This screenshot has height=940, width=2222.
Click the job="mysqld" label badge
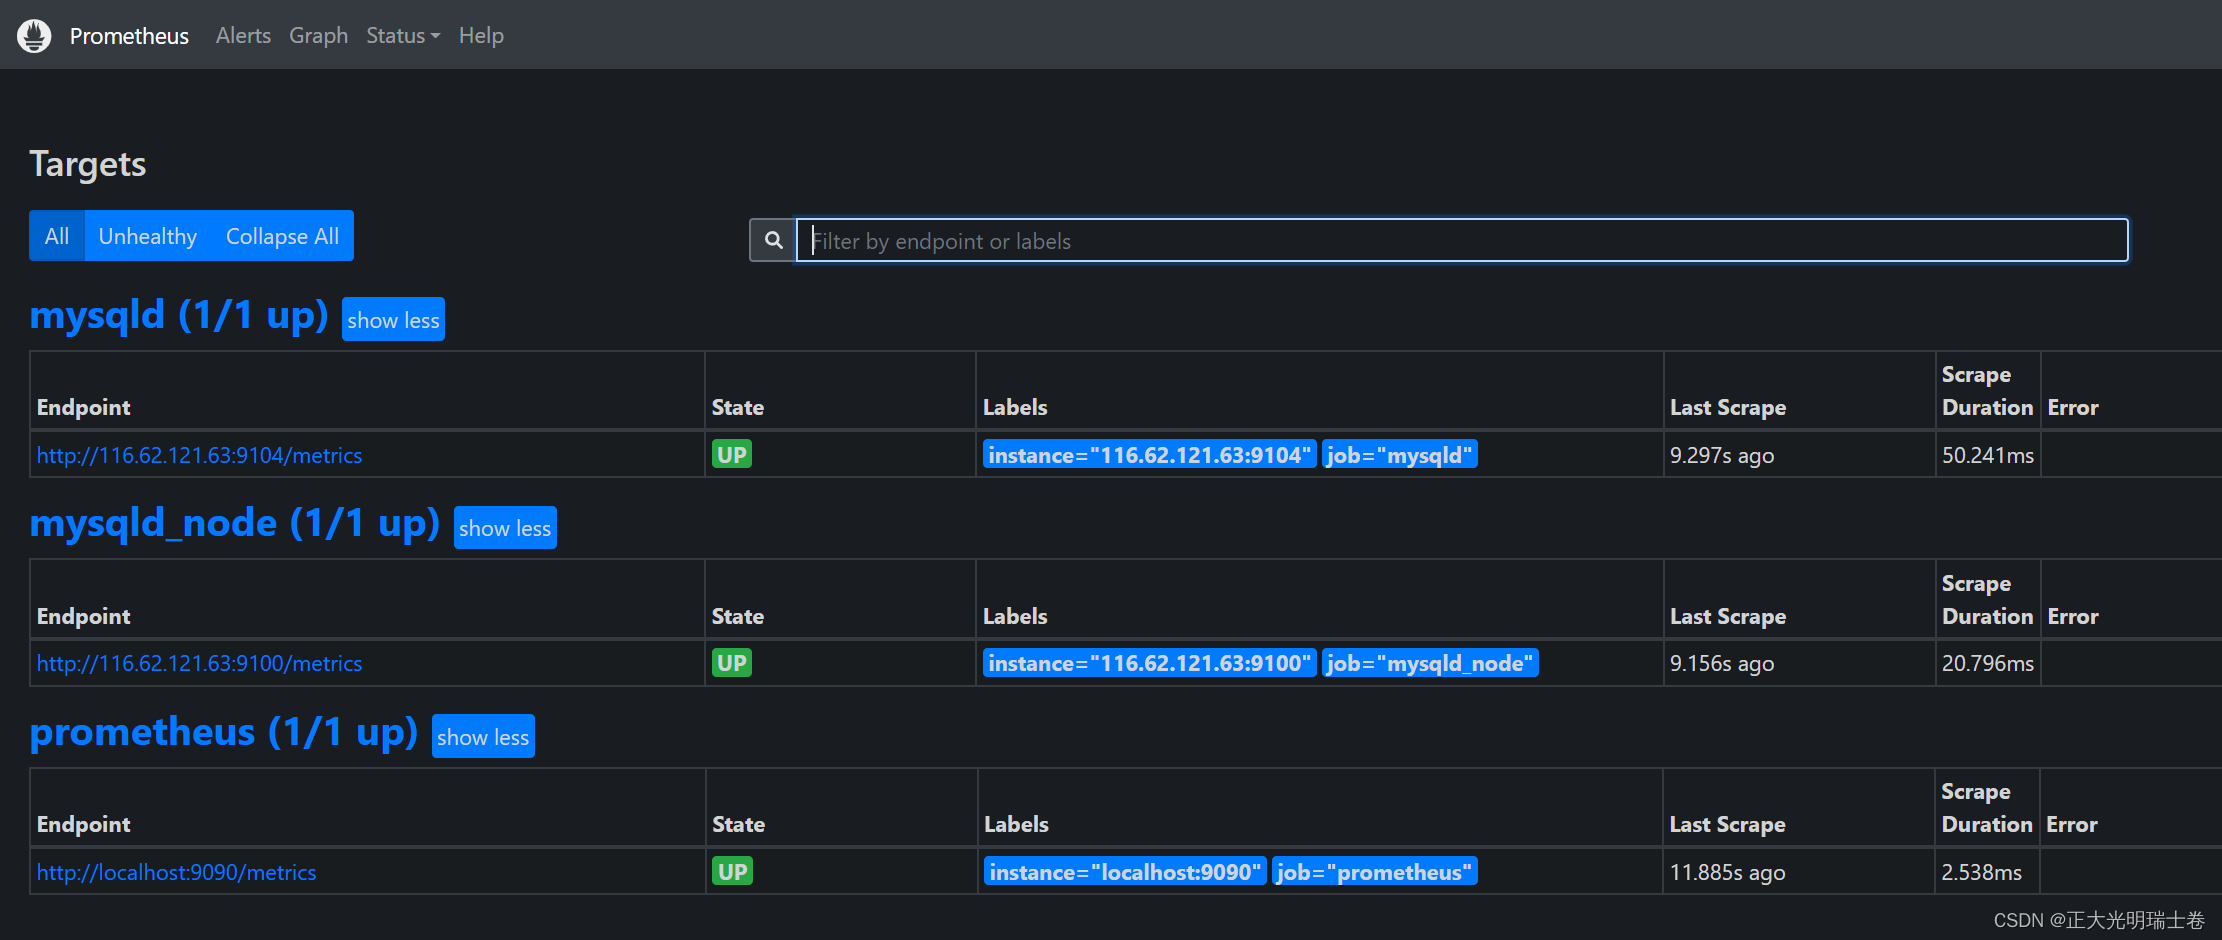point(1399,454)
